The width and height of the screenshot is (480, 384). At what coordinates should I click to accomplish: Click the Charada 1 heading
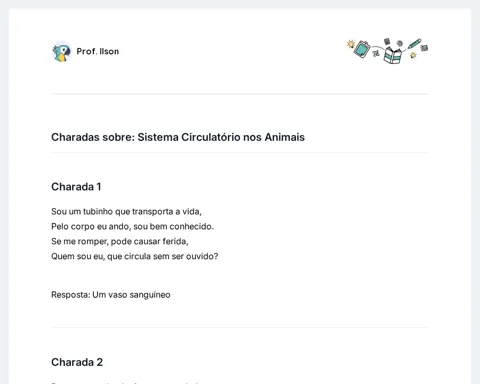[76, 187]
